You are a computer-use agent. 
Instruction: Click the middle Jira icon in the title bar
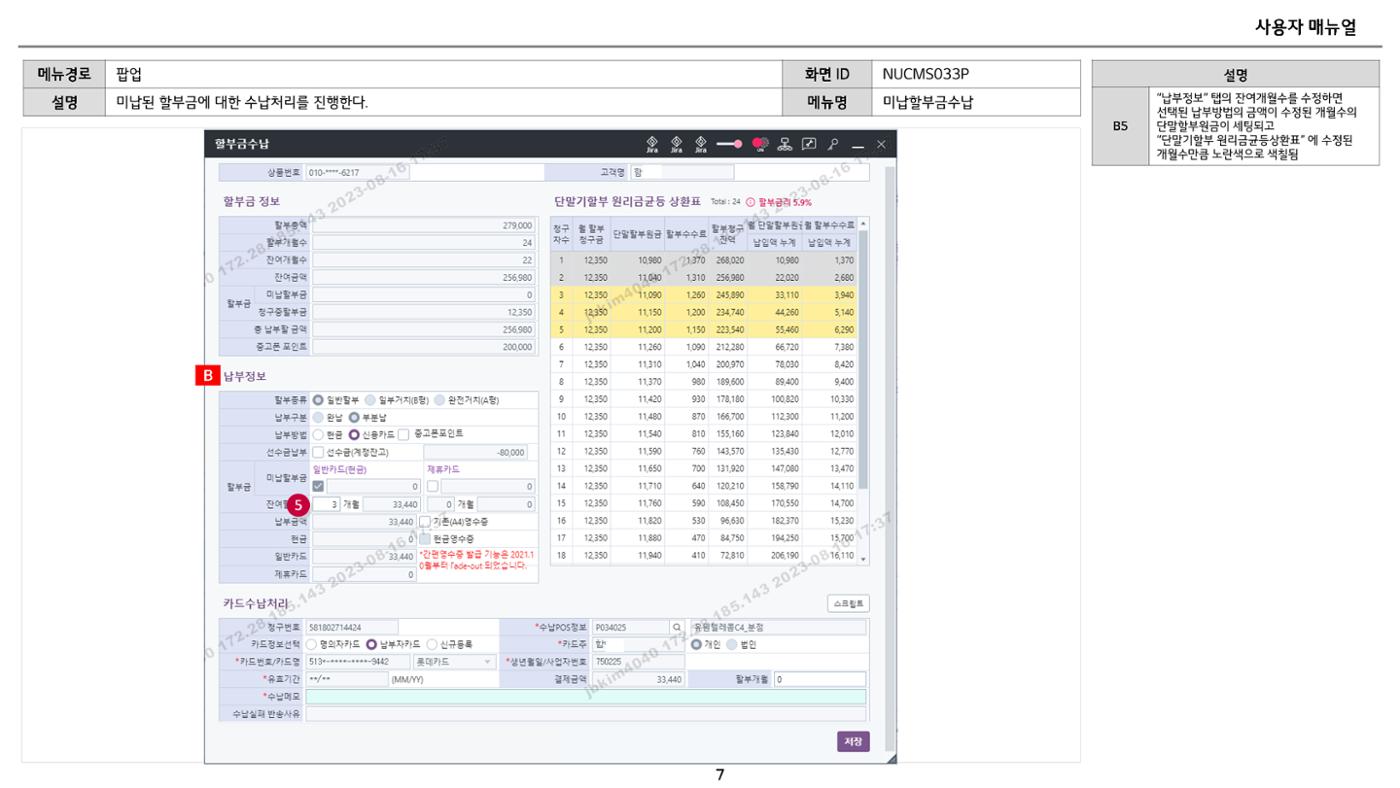click(676, 144)
